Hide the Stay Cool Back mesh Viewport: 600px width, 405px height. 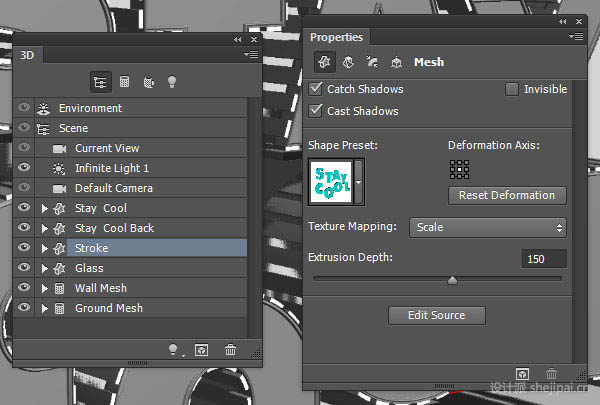[24, 227]
